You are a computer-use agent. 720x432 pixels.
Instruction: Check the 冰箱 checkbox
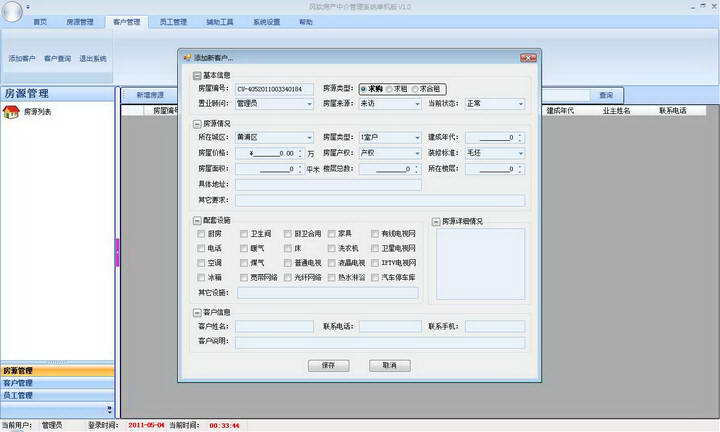tap(201, 277)
